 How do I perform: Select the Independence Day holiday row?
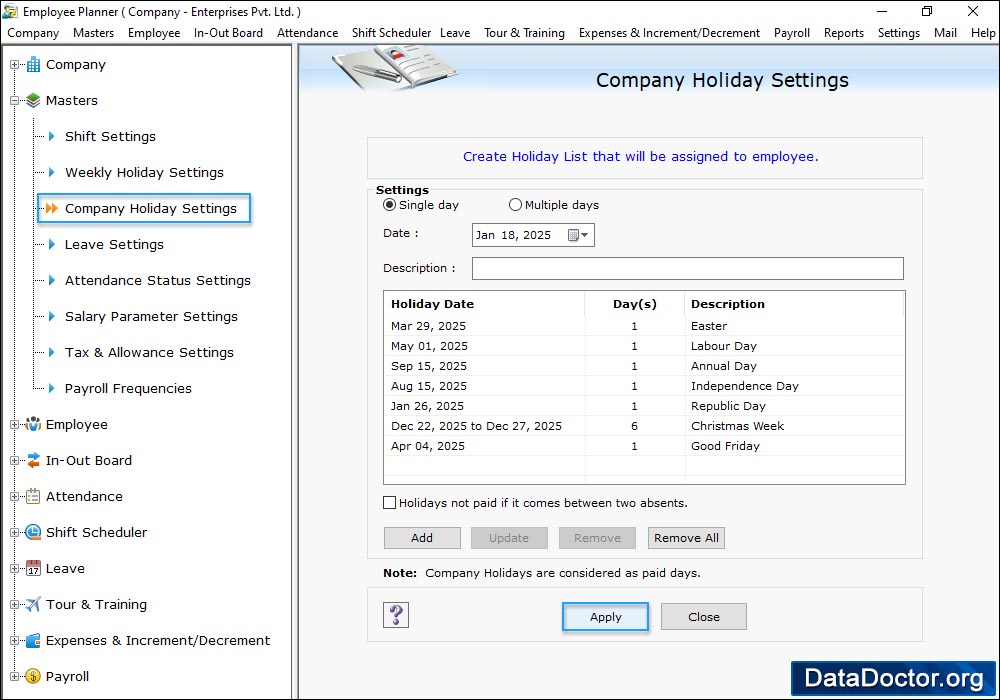(x=644, y=386)
